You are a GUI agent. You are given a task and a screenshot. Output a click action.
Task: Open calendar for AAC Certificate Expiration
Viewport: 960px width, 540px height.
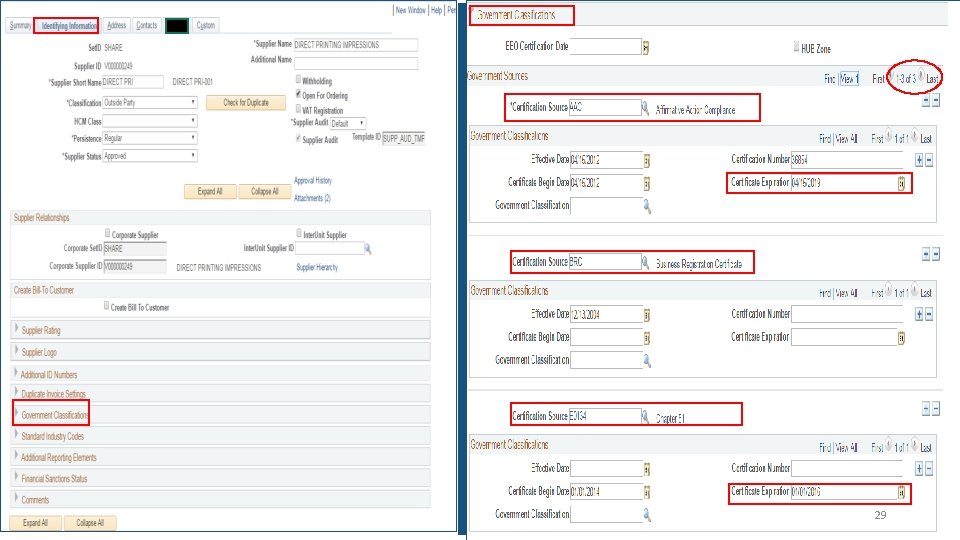tap(901, 183)
